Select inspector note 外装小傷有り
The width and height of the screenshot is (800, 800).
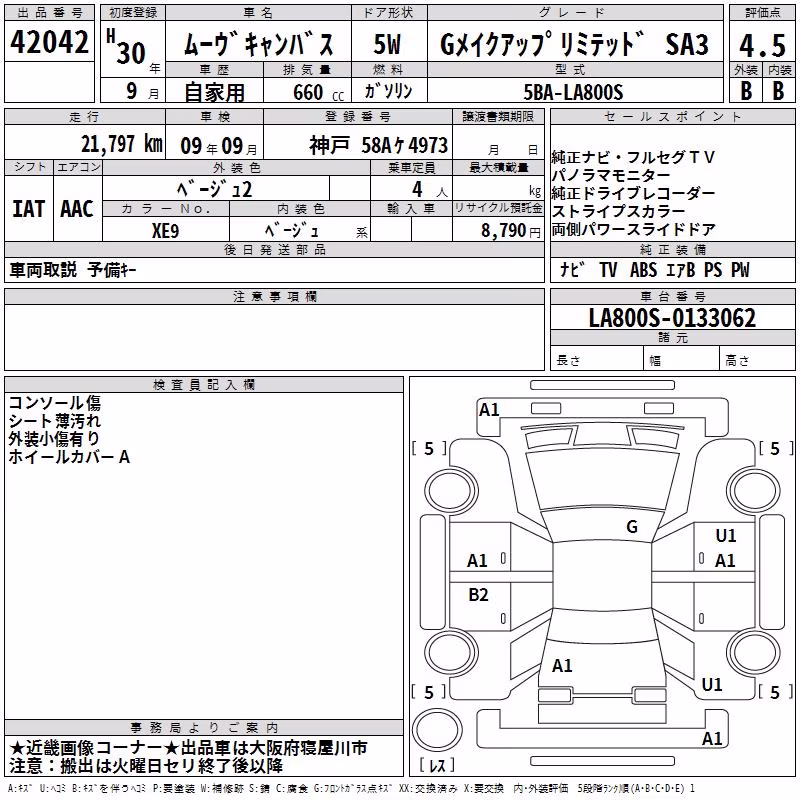pyautogui.click(x=55, y=438)
